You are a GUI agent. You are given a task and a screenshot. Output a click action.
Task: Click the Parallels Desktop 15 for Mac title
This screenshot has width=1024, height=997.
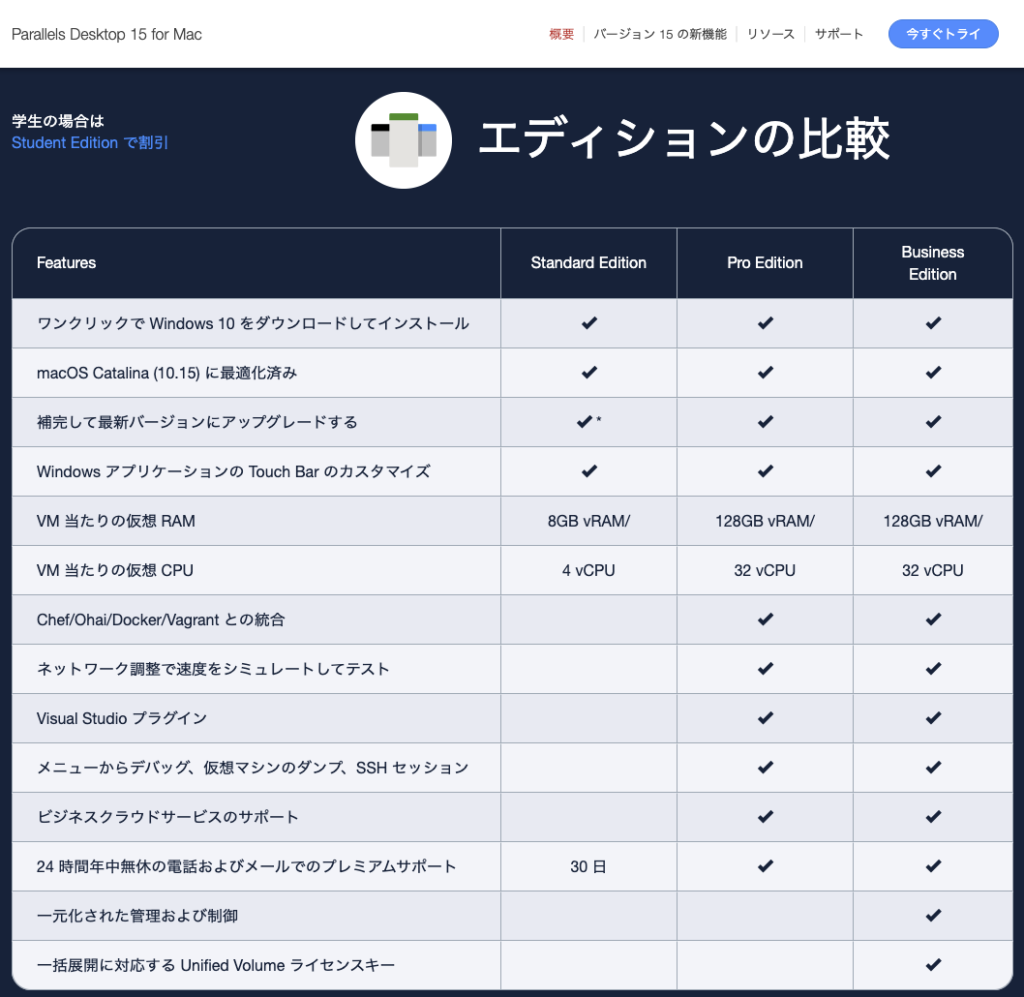(106, 34)
